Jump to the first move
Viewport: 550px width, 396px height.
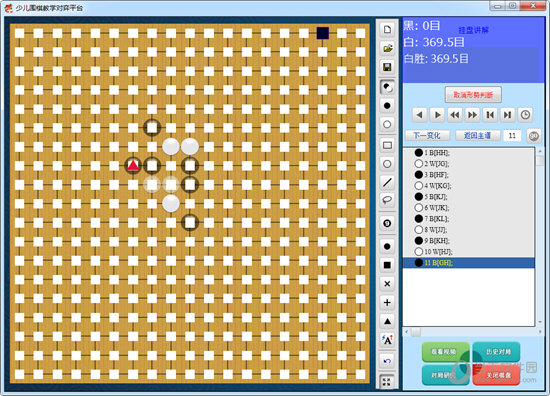point(490,115)
